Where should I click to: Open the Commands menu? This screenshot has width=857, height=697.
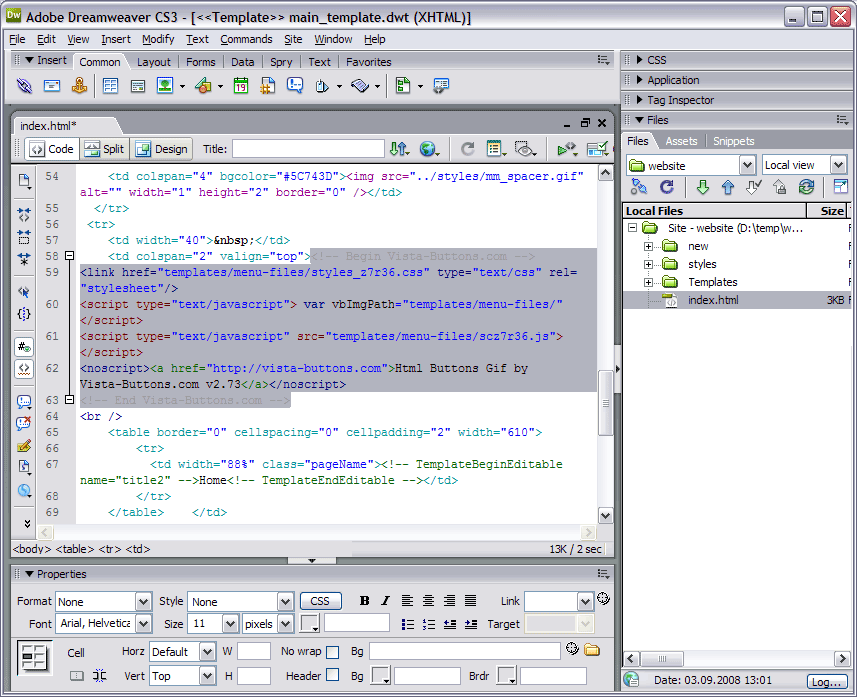click(246, 39)
